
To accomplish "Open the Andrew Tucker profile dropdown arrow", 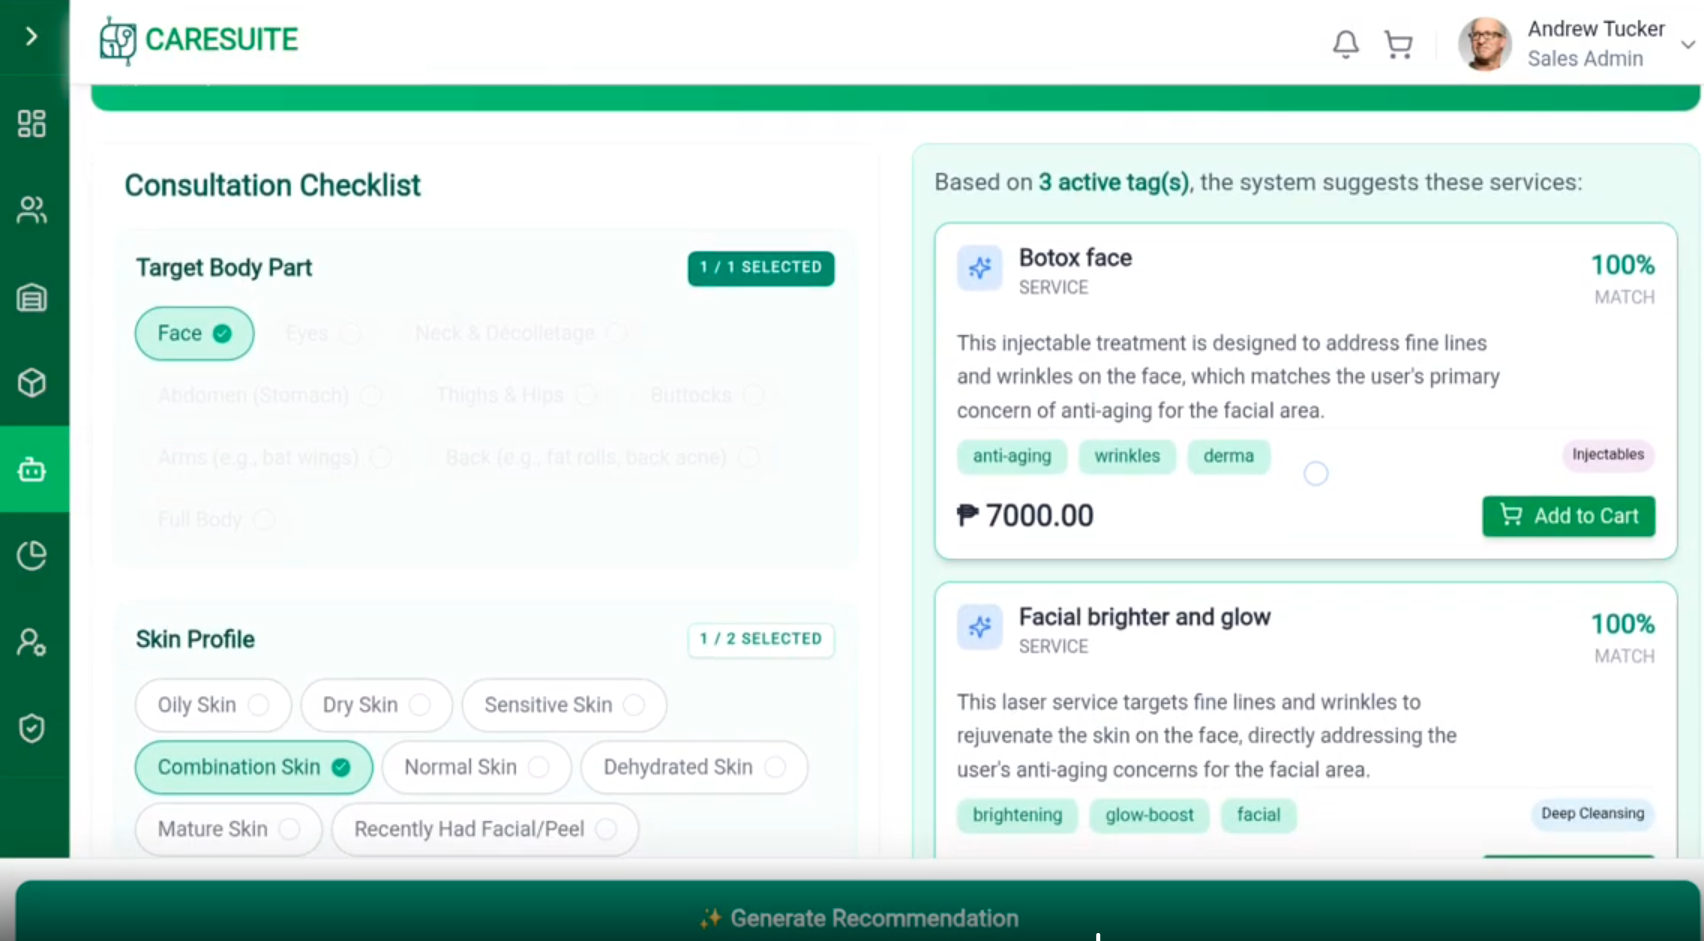I will (x=1687, y=45).
